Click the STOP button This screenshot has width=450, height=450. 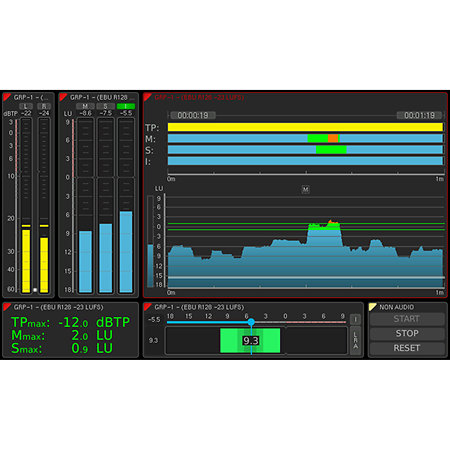pyautogui.click(x=407, y=333)
